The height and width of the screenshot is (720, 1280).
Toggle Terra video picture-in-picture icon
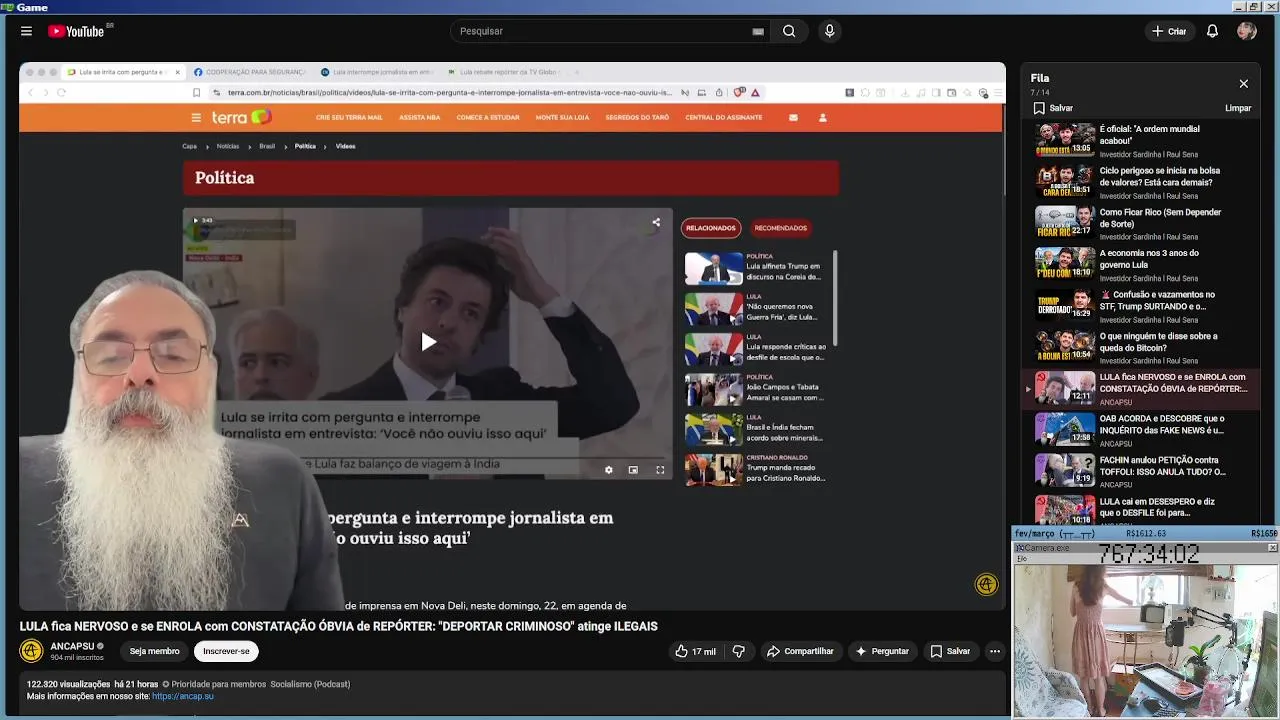click(x=633, y=469)
